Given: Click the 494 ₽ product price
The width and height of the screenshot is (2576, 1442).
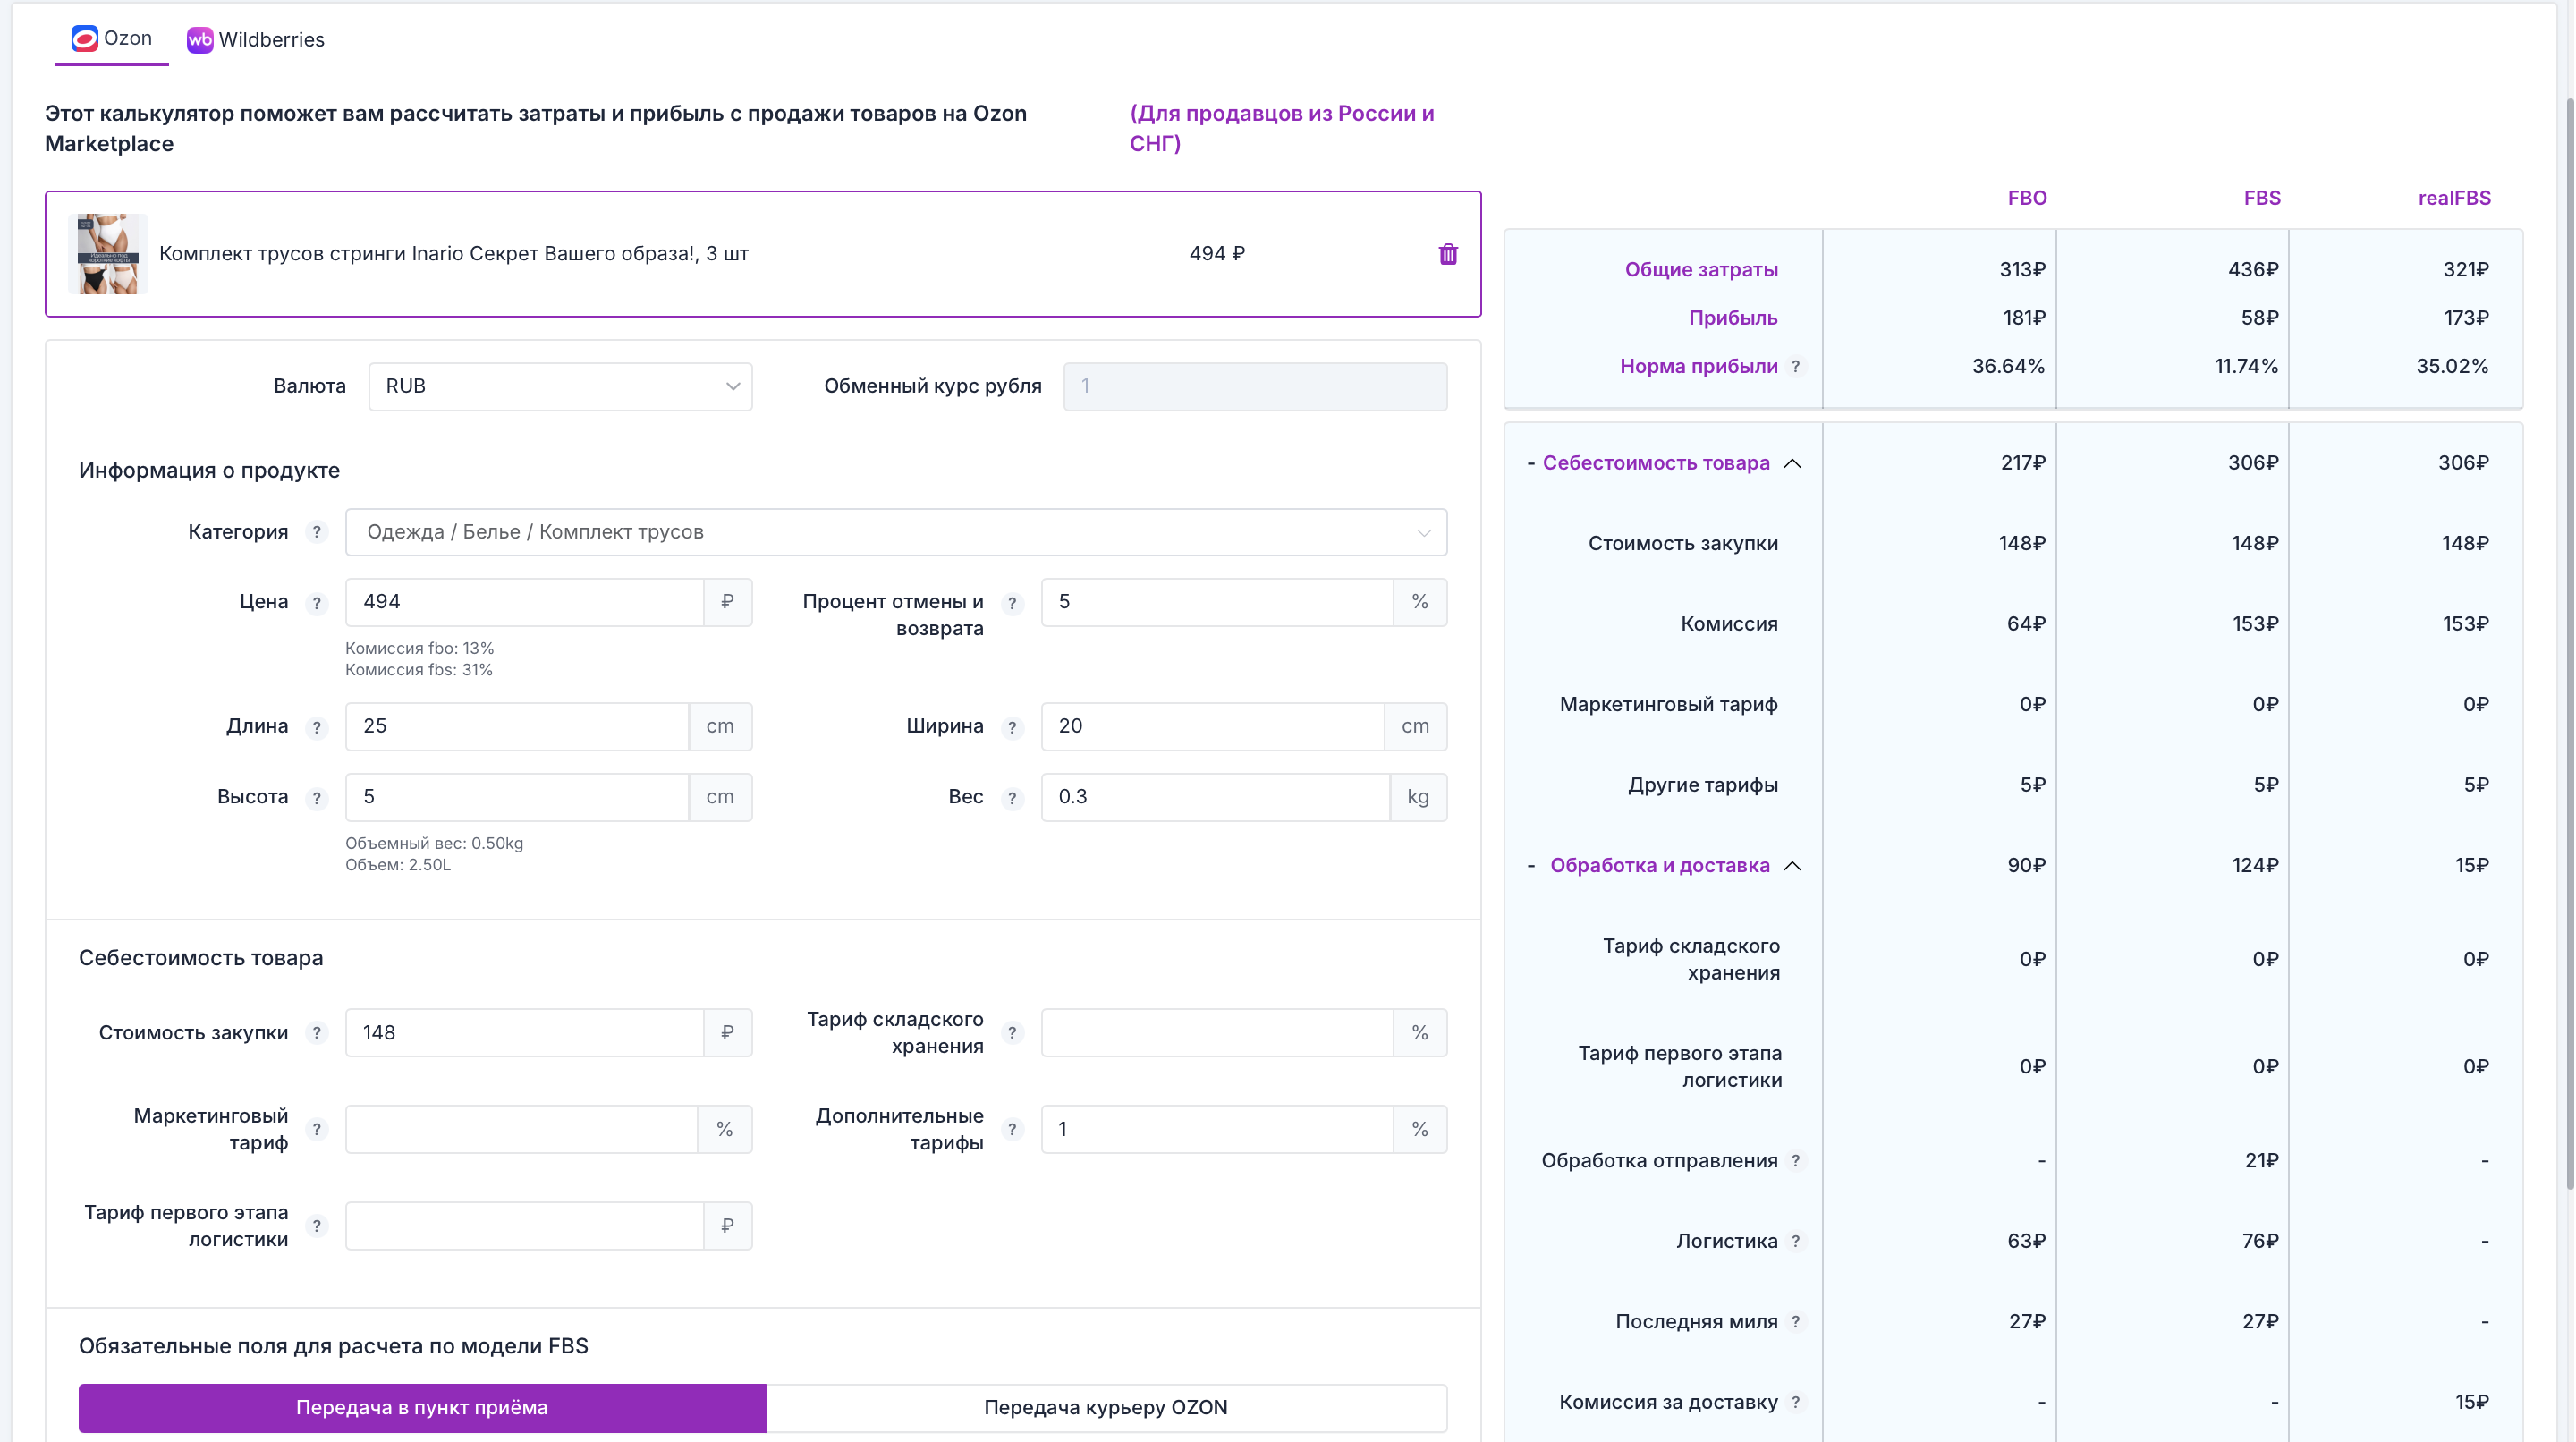Looking at the screenshot, I should (x=1217, y=254).
